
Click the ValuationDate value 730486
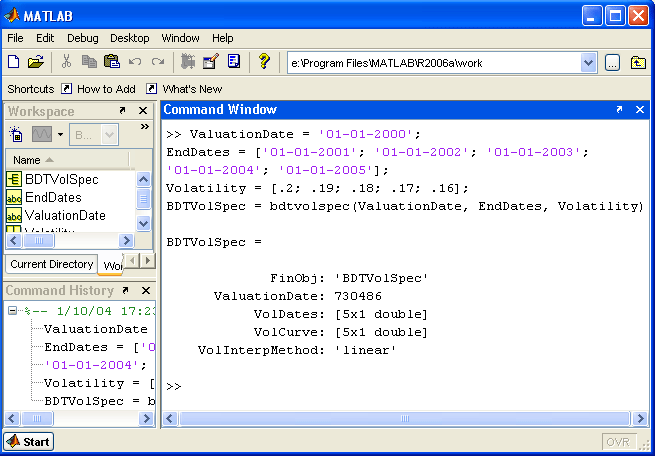(358, 296)
